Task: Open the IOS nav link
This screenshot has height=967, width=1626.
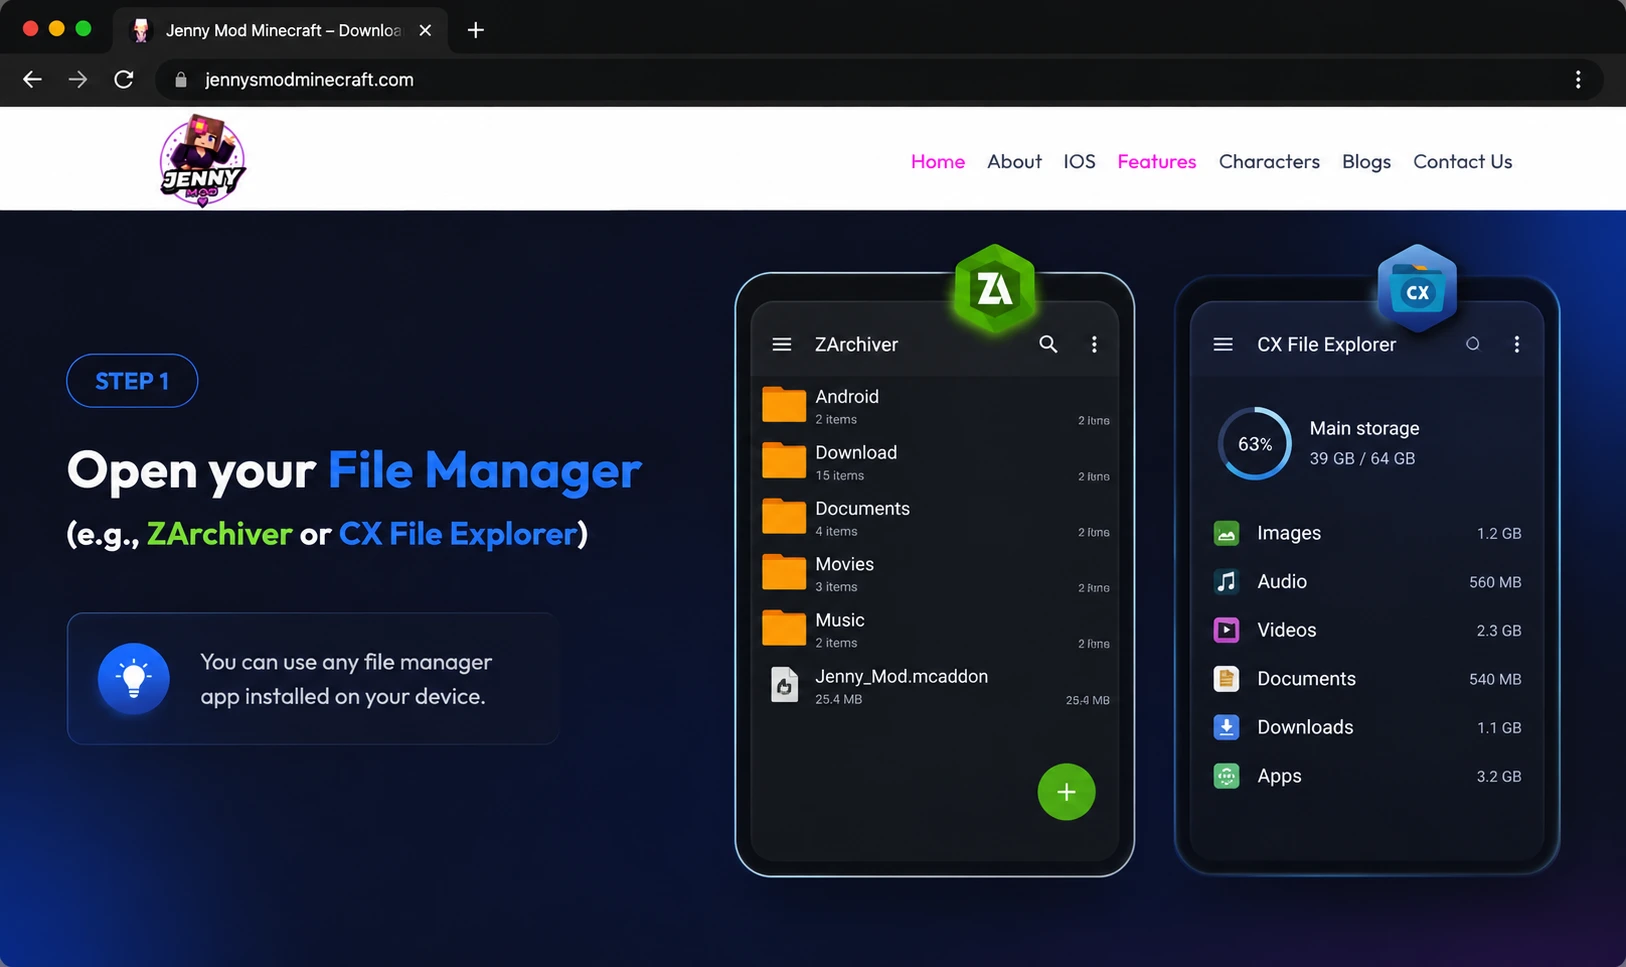Action: [1079, 161]
